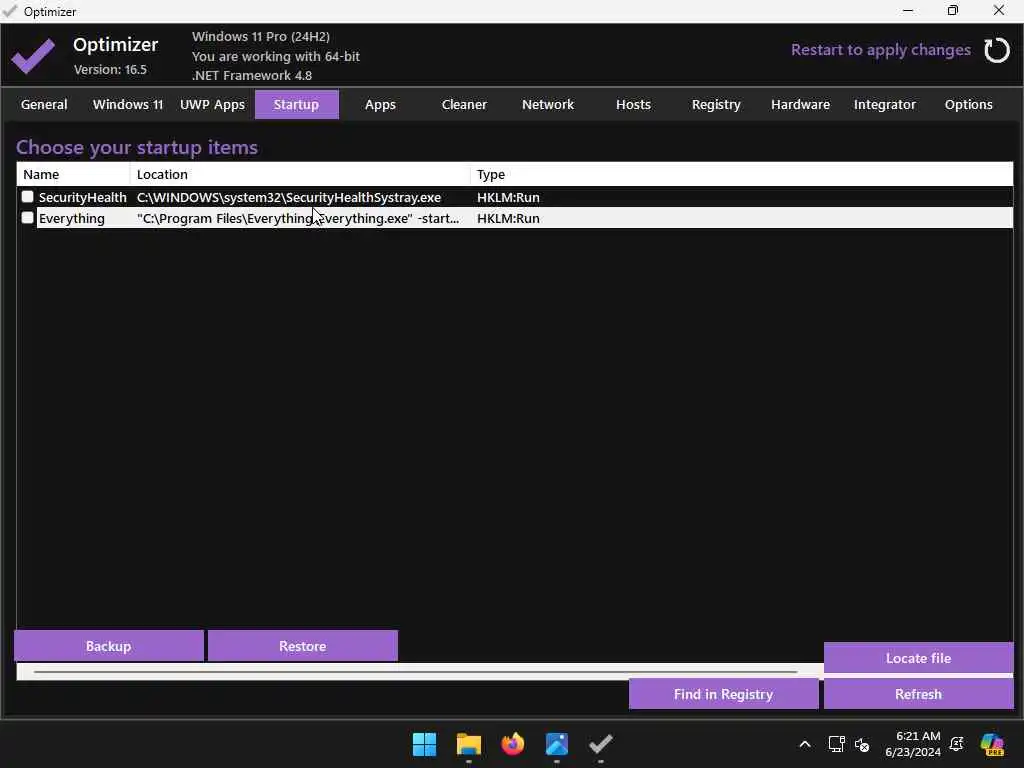Launch Firefox from the taskbar
The height and width of the screenshot is (768, 1024).
pyautogui.click(x=513, y=744)
